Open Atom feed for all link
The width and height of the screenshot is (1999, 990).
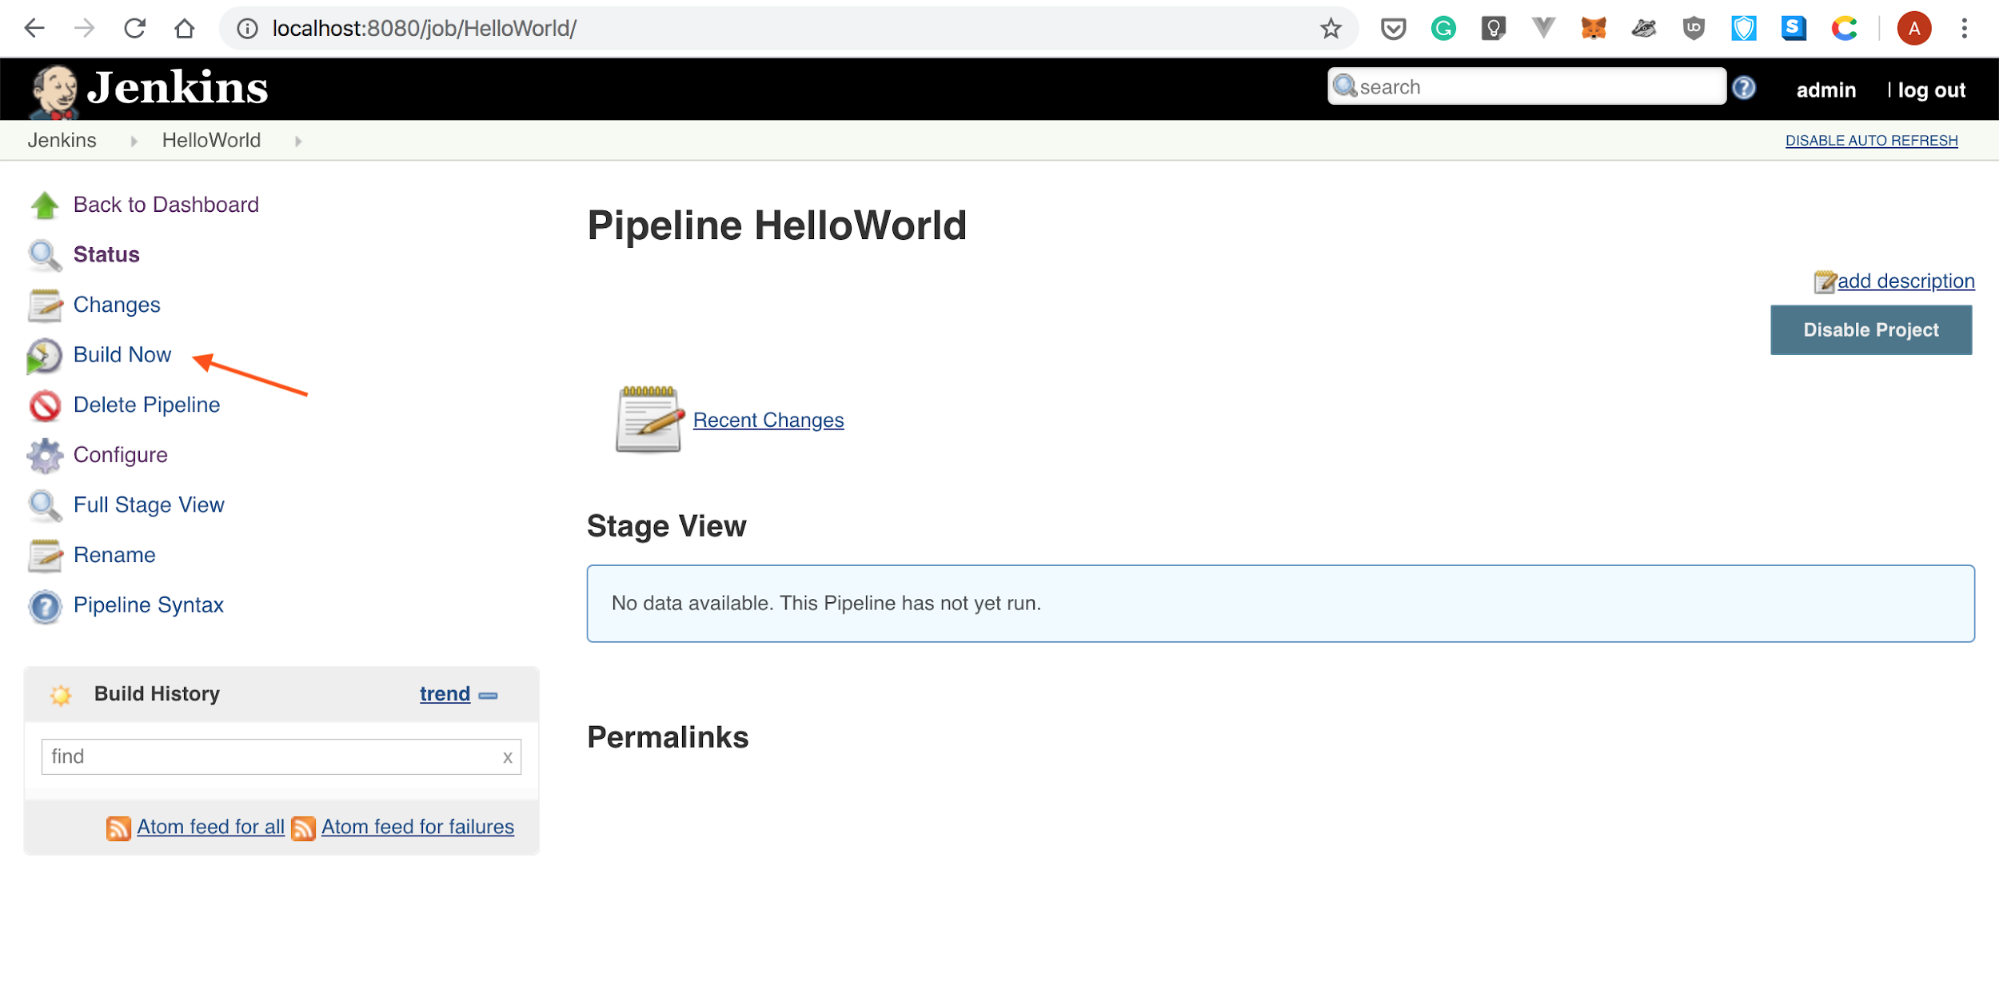[x=211, y=827]
